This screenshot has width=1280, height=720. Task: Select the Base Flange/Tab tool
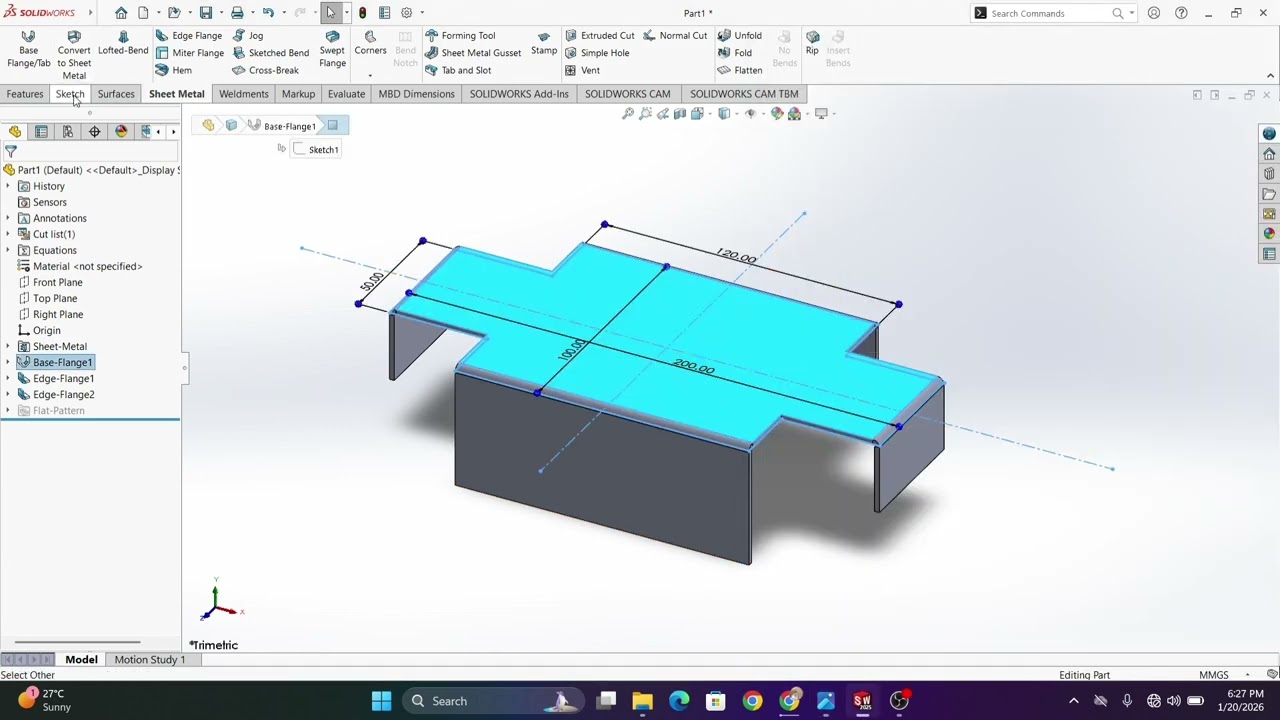coord(28,49)
